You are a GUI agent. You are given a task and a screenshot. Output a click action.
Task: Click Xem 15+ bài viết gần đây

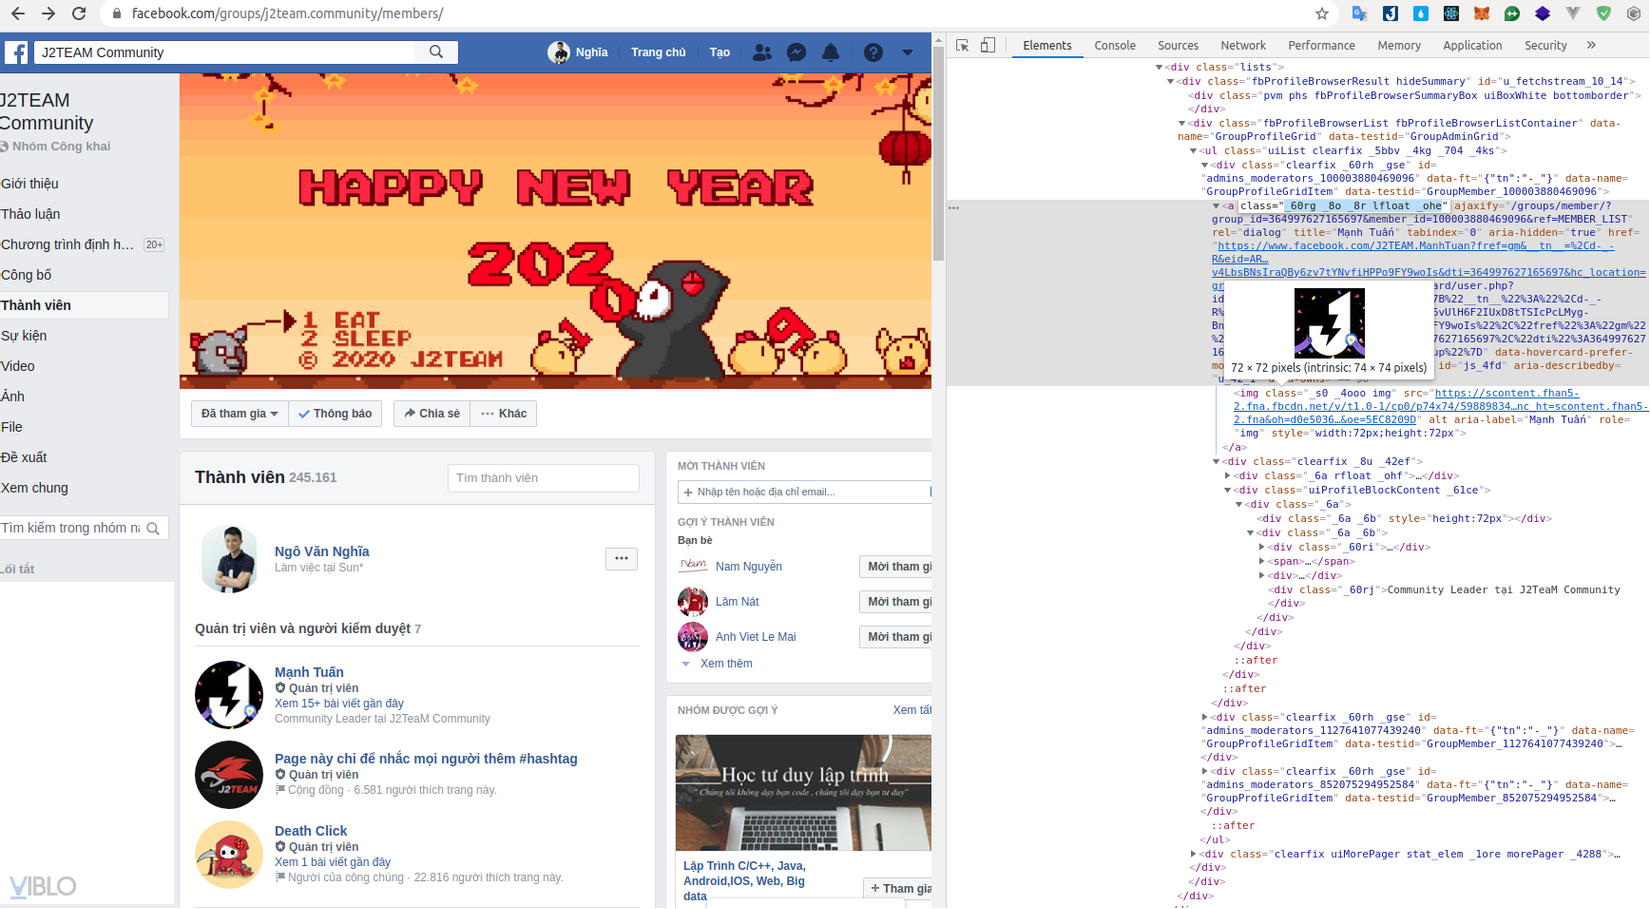(339, 703)
